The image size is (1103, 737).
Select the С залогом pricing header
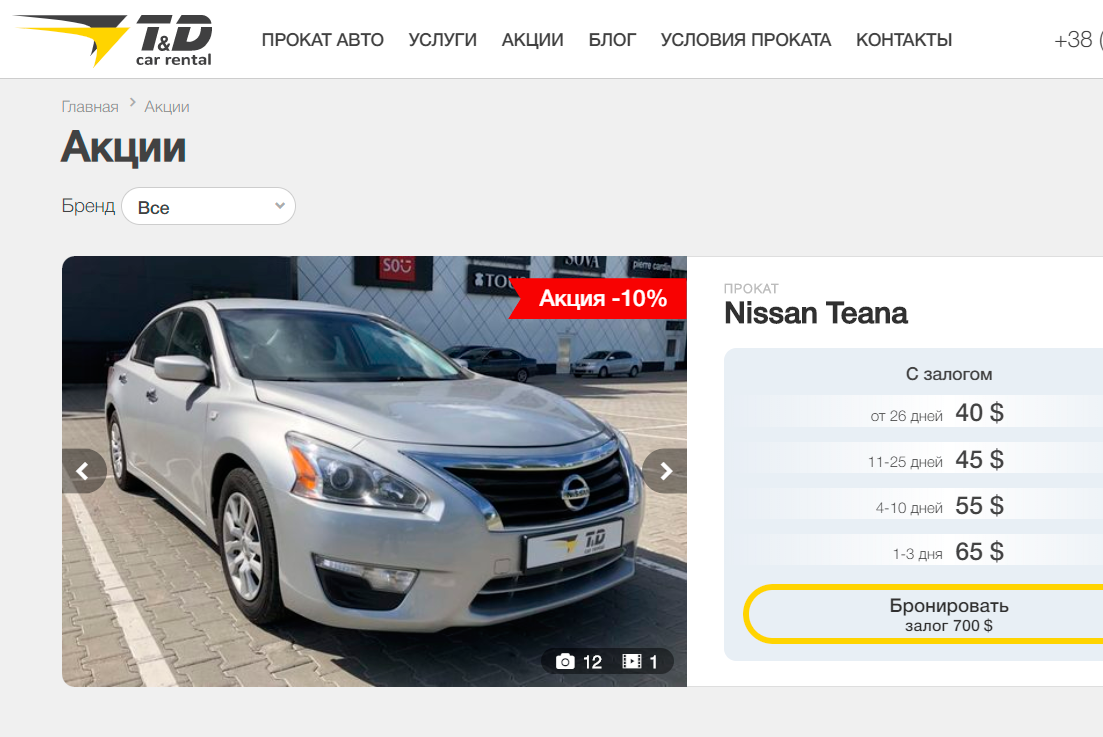(948, 374)
